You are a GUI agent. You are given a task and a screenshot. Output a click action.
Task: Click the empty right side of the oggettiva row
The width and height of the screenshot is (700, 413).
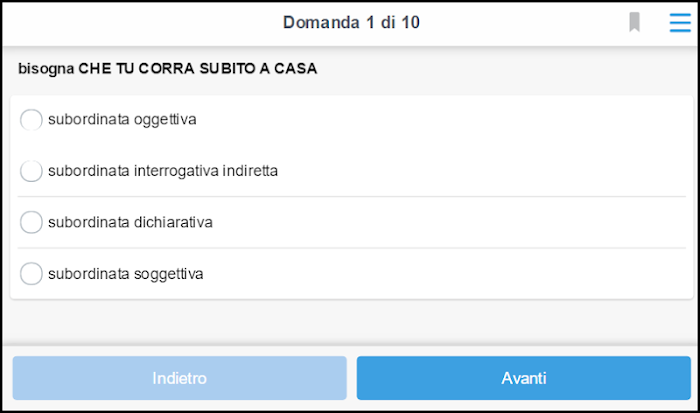pyautogui.click(x=442, y=120)
